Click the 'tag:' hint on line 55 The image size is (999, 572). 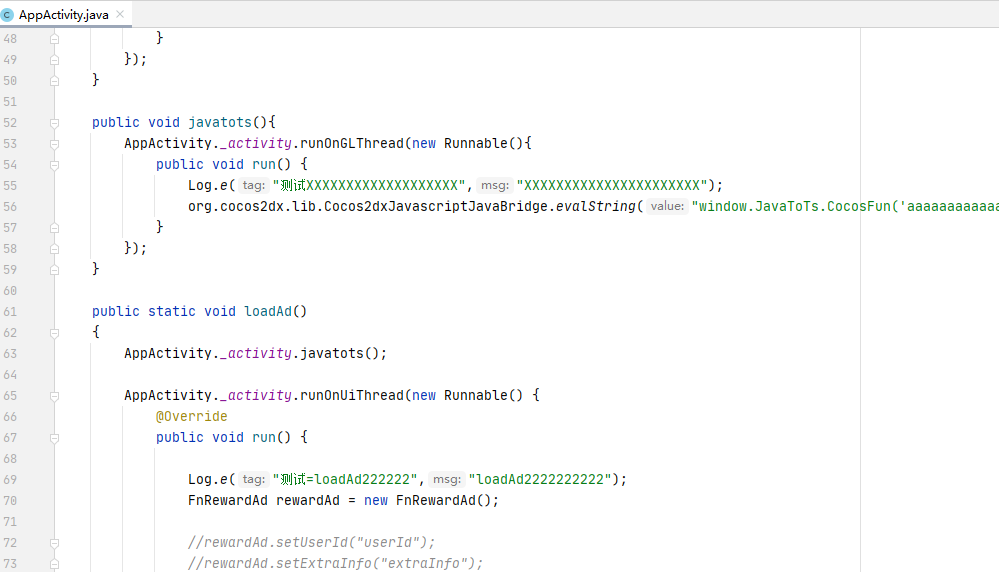[x=253, y=186]
